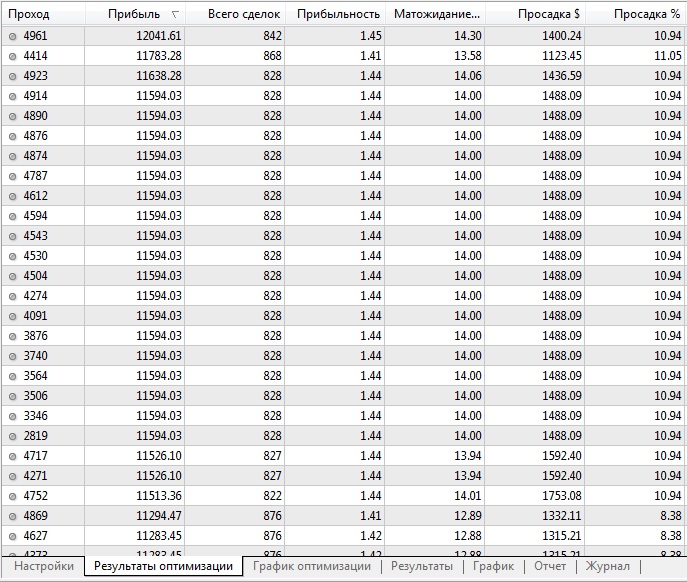
Task: Click the sort arrow in Прибыль header
Action: pos(175,14)
